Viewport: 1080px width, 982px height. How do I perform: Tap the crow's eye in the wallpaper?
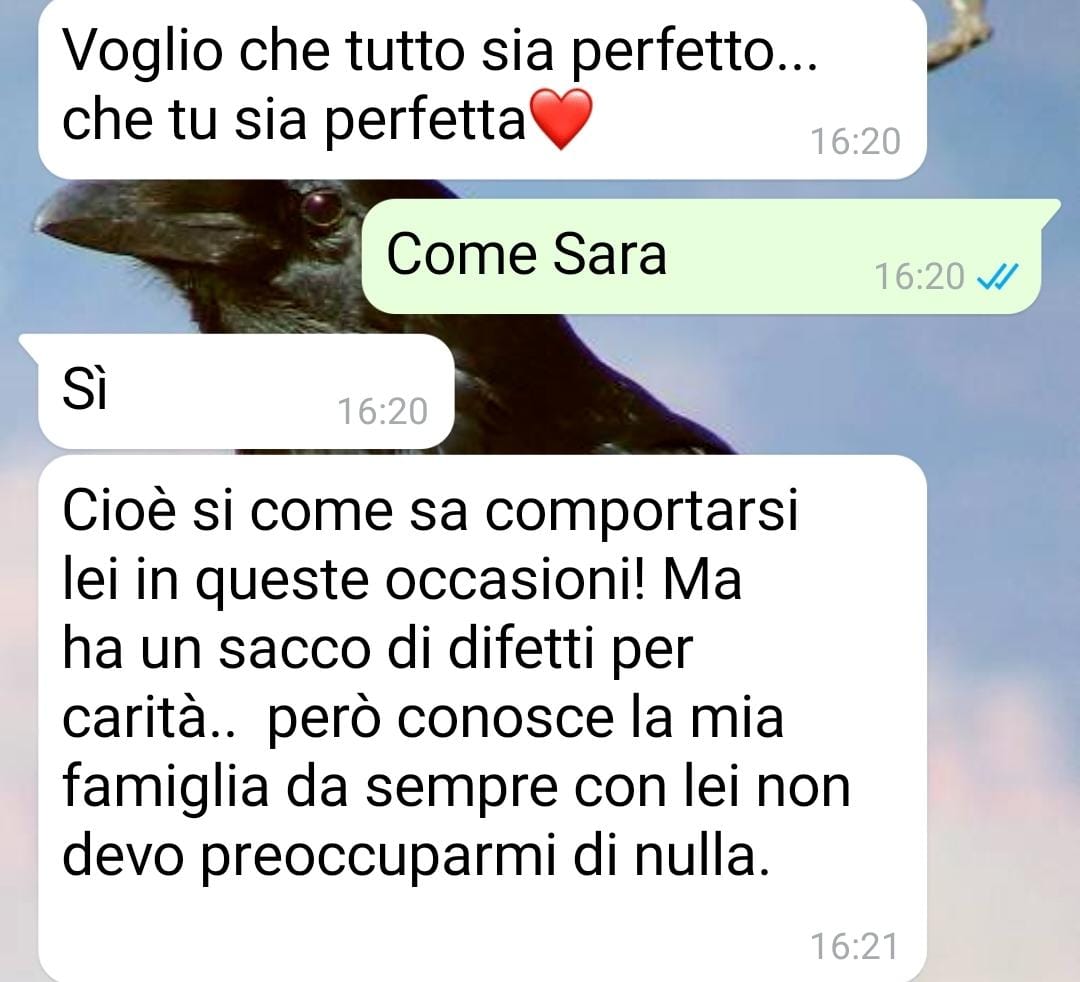point(322,206)
